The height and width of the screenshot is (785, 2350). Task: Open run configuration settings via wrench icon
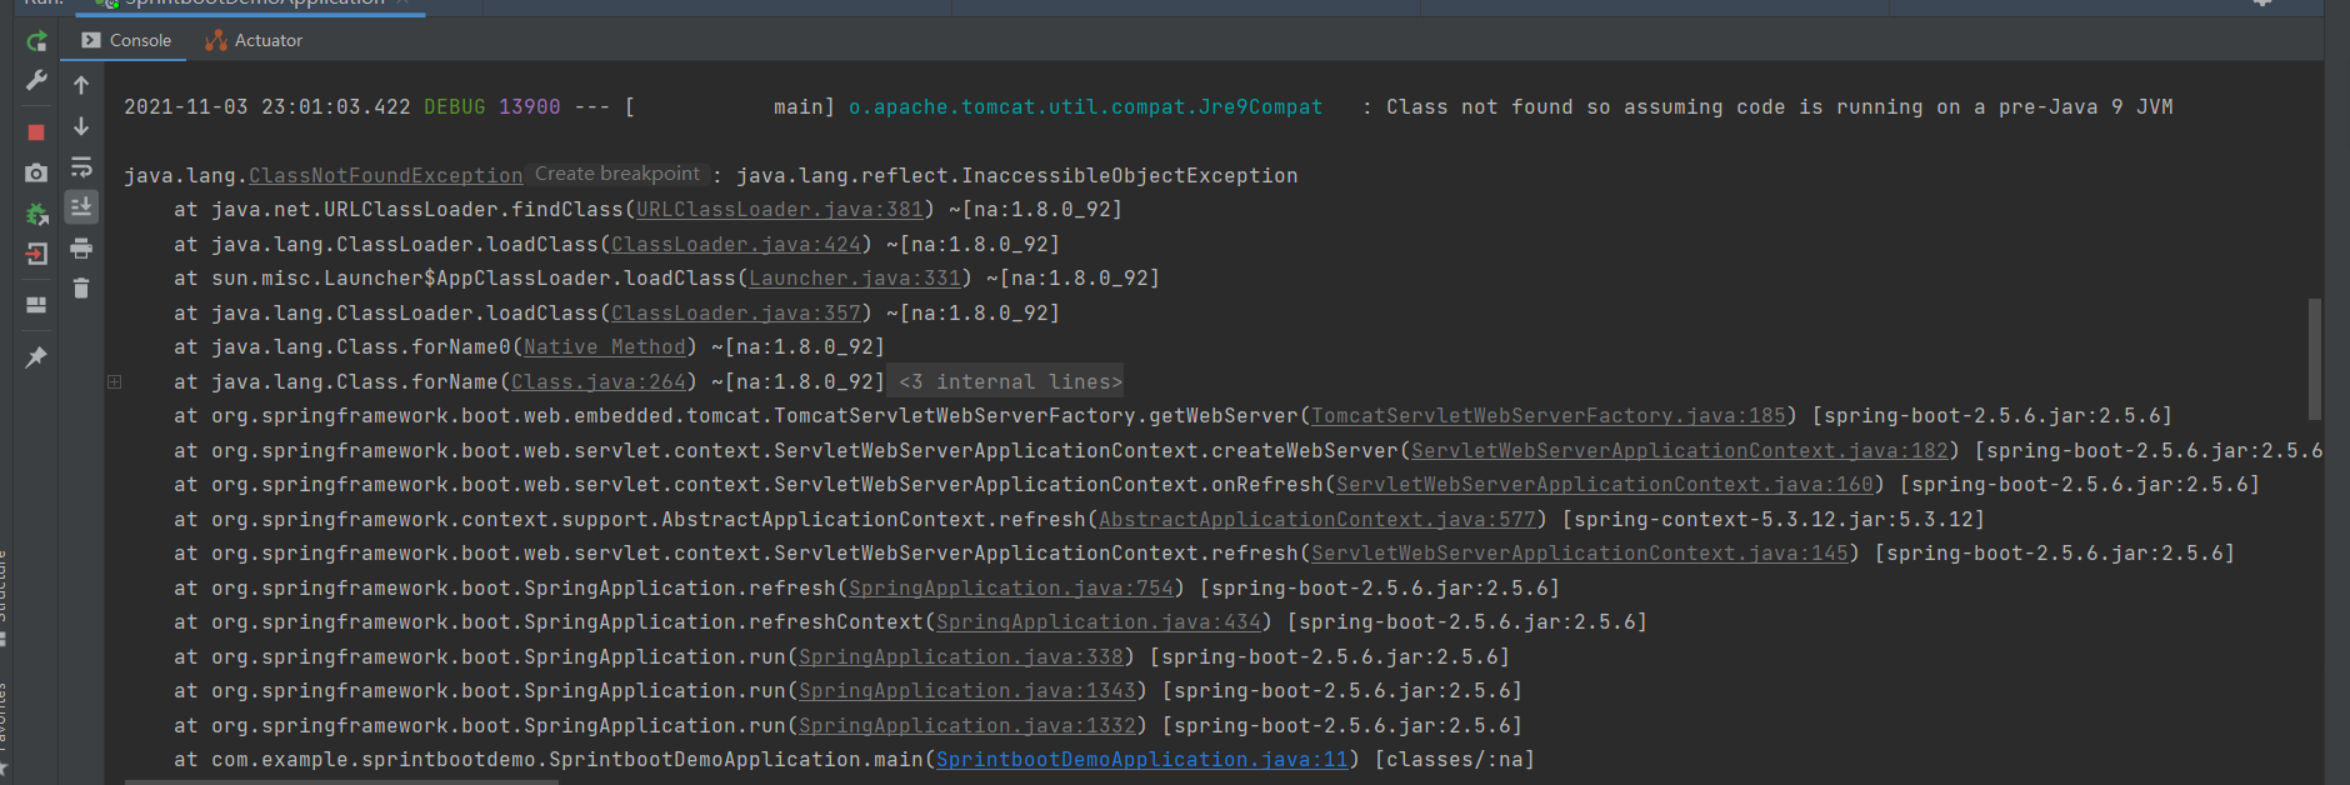coord(37,80)
